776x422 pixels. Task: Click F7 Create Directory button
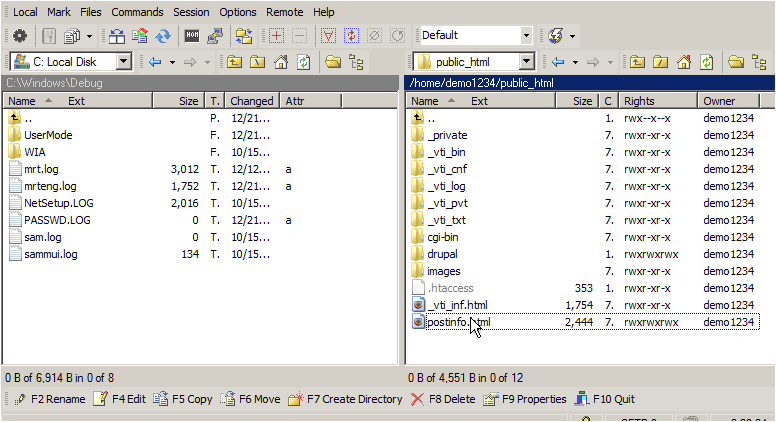point(345,399)
